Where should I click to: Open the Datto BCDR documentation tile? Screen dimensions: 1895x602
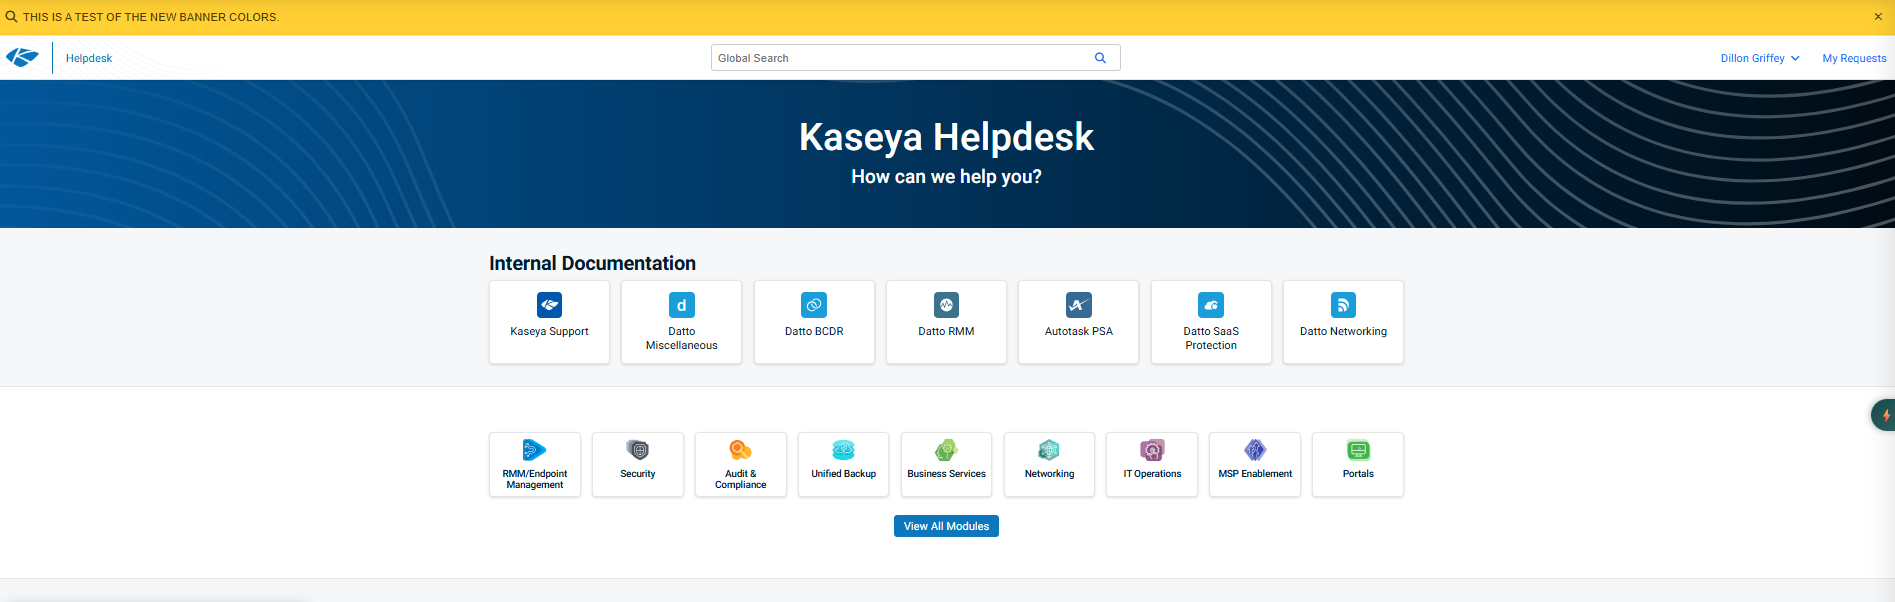click(814, 321)
